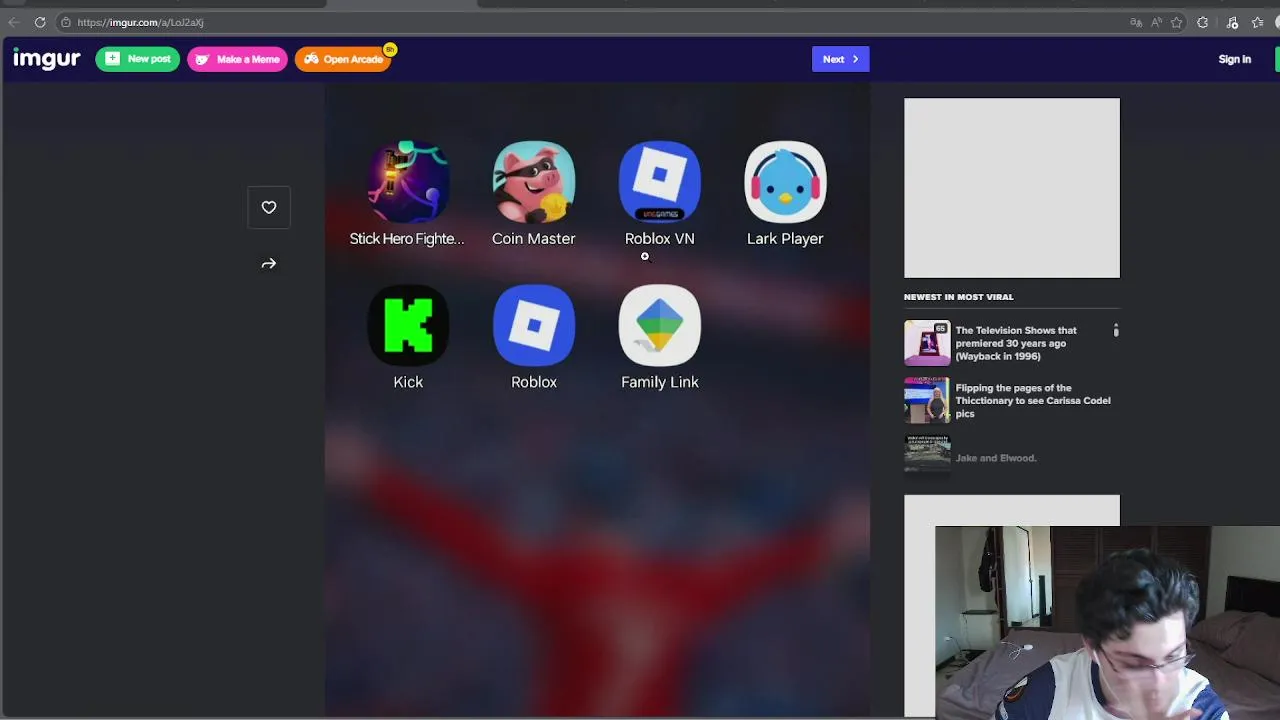This screenshot has height=720, width=1280.
Task: Click the 'Family Link' label text
Action: click(660, 382)
